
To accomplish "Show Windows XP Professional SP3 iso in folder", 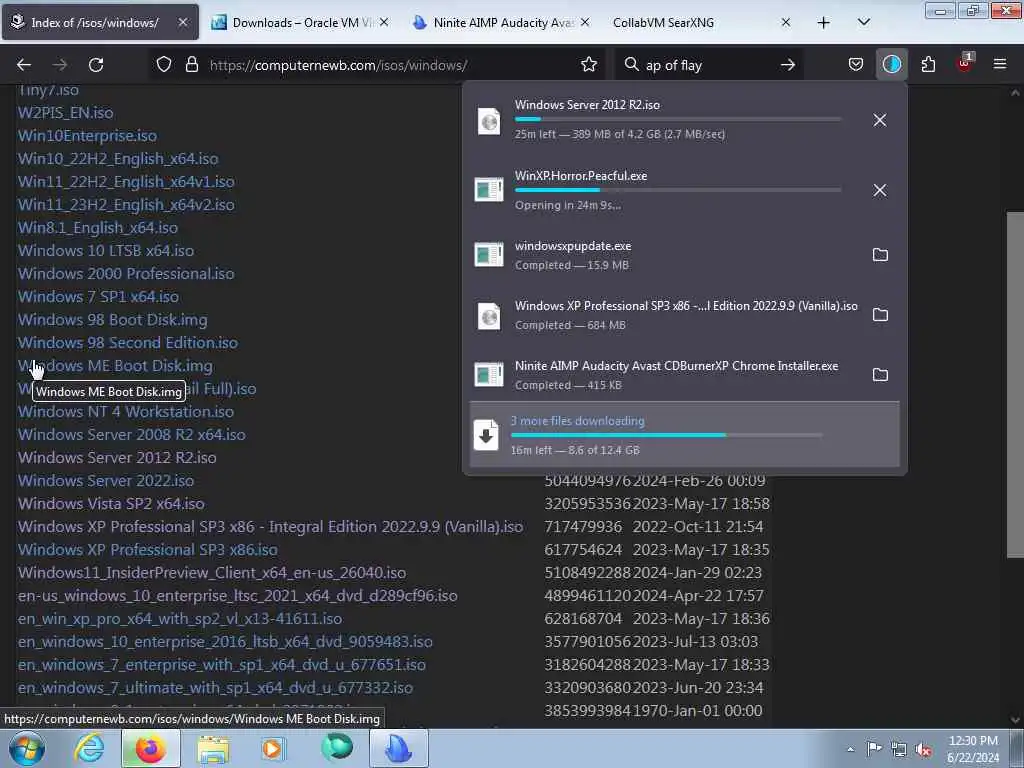I will 880,315.
